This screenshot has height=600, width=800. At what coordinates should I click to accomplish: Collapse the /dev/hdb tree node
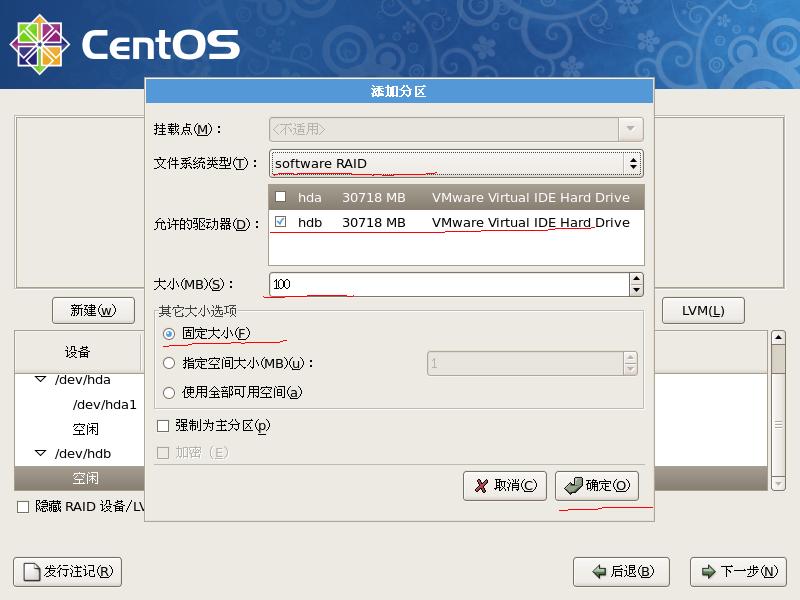(40, 453)
